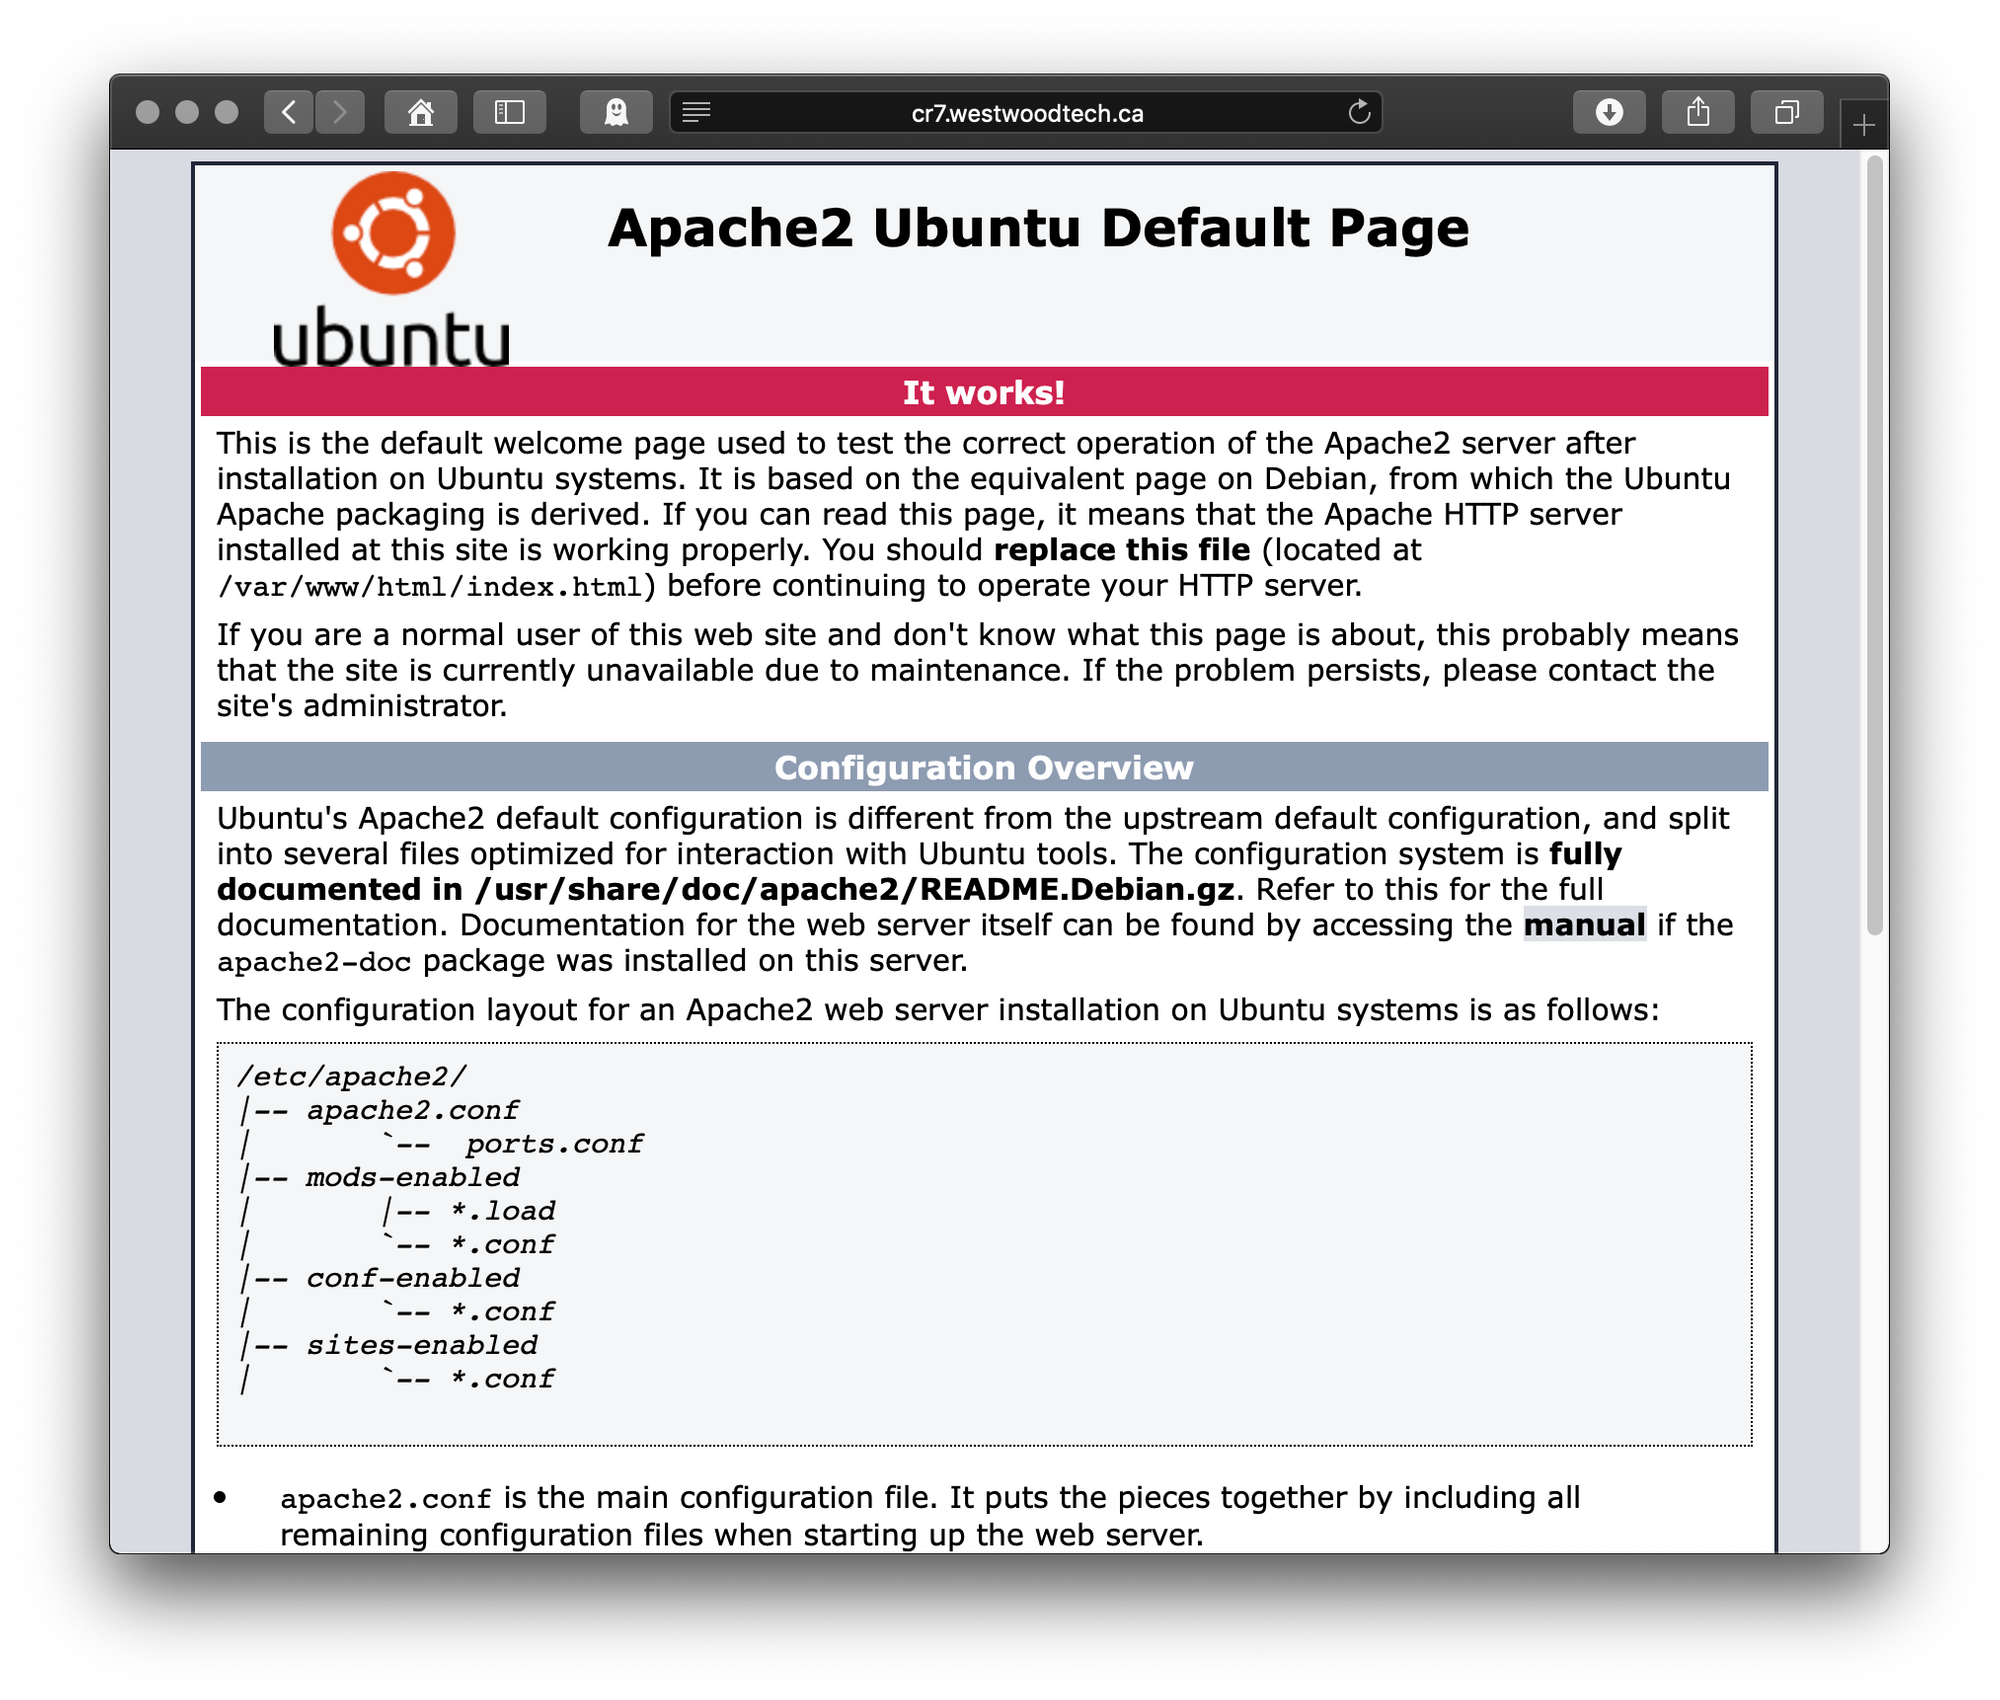Viewport: 2000px width, 1700px height.
Task: Open the downloads icon
Action: pos(1609,112)
